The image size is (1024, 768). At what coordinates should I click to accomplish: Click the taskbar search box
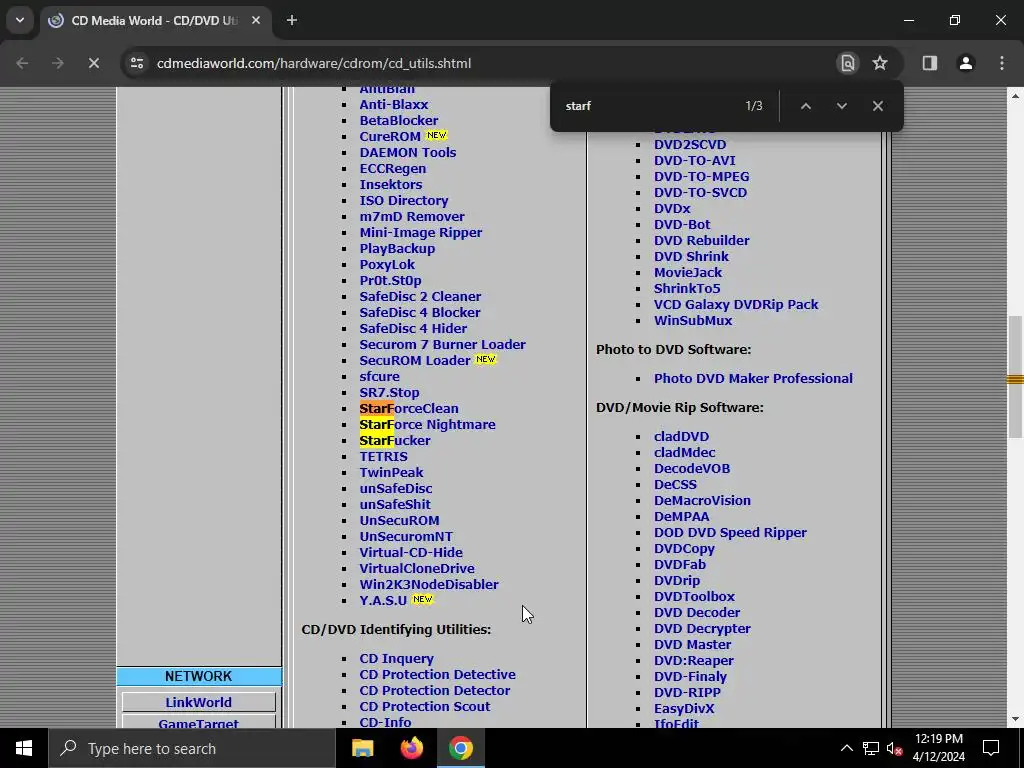(x=191, y=748)
